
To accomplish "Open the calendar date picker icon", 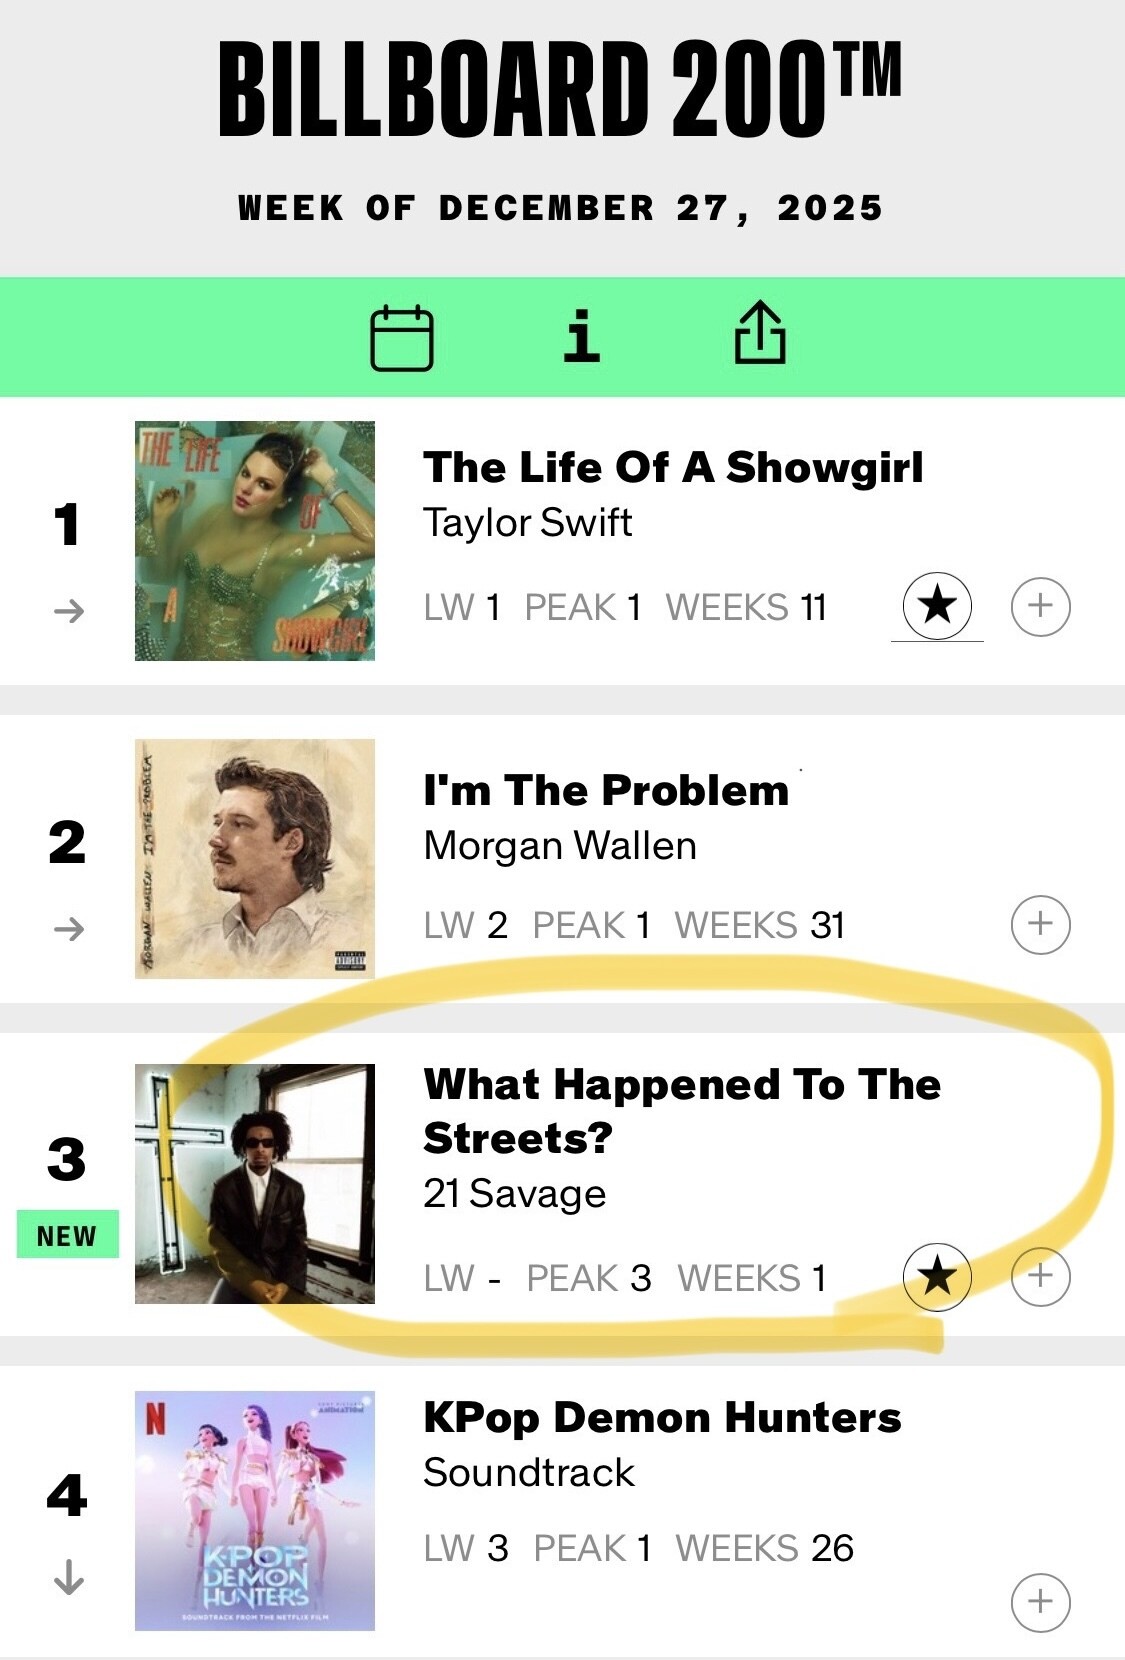I will point(402,338).
